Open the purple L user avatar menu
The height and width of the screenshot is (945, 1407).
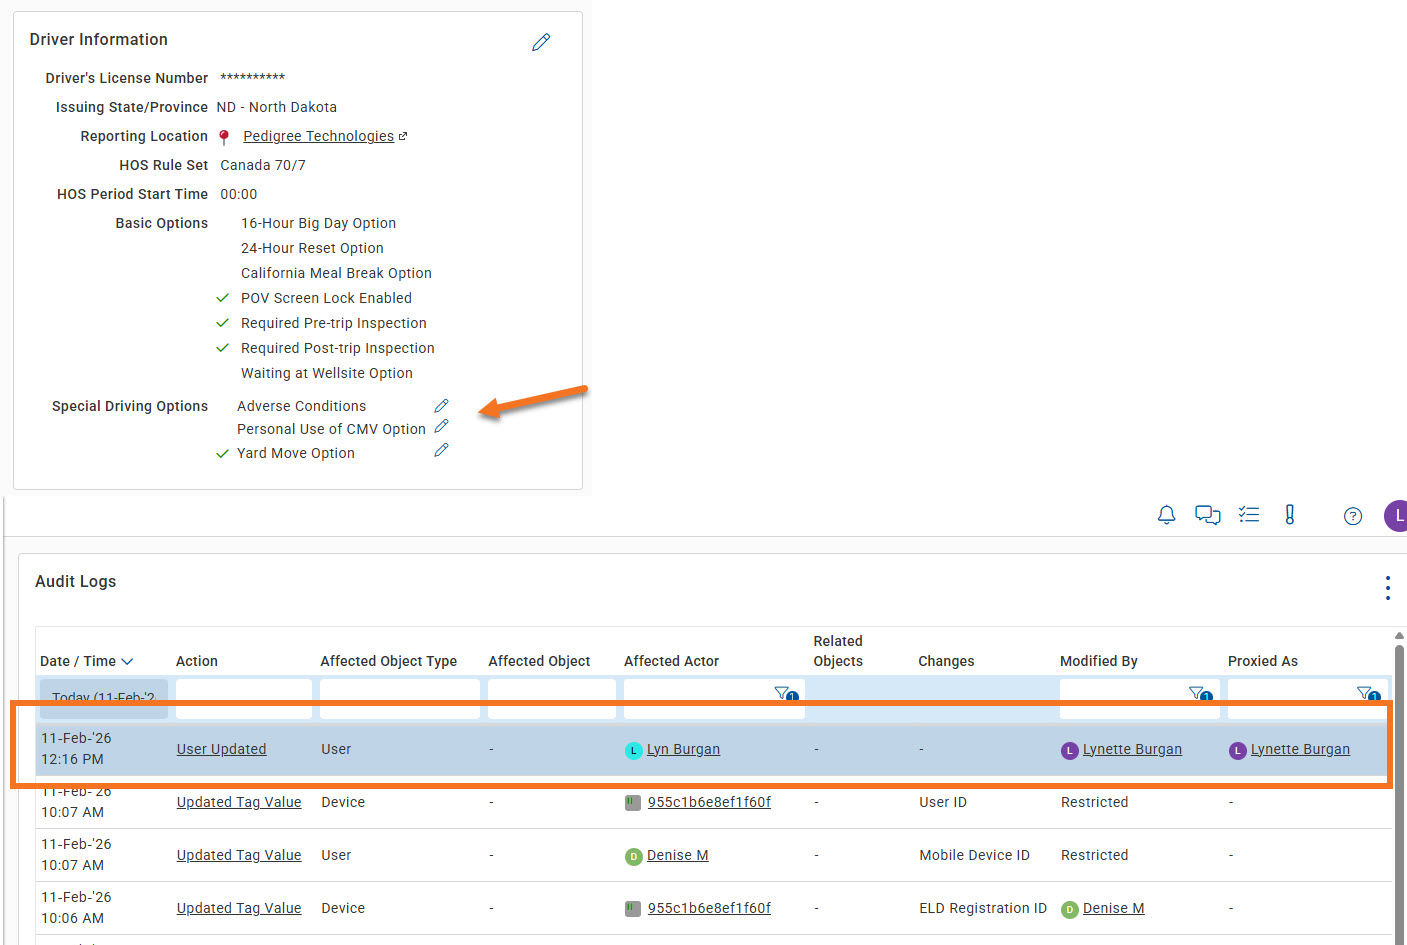(1396, 516)
